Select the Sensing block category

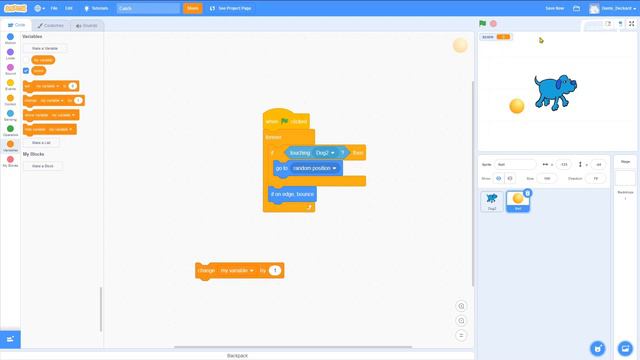pos(10,116)
